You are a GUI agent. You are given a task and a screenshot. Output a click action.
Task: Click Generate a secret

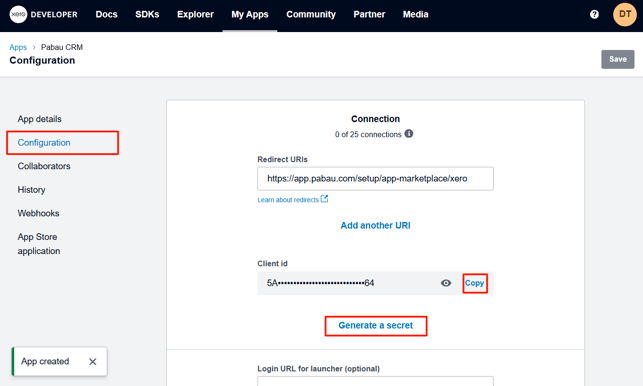[x=376, y=326]
